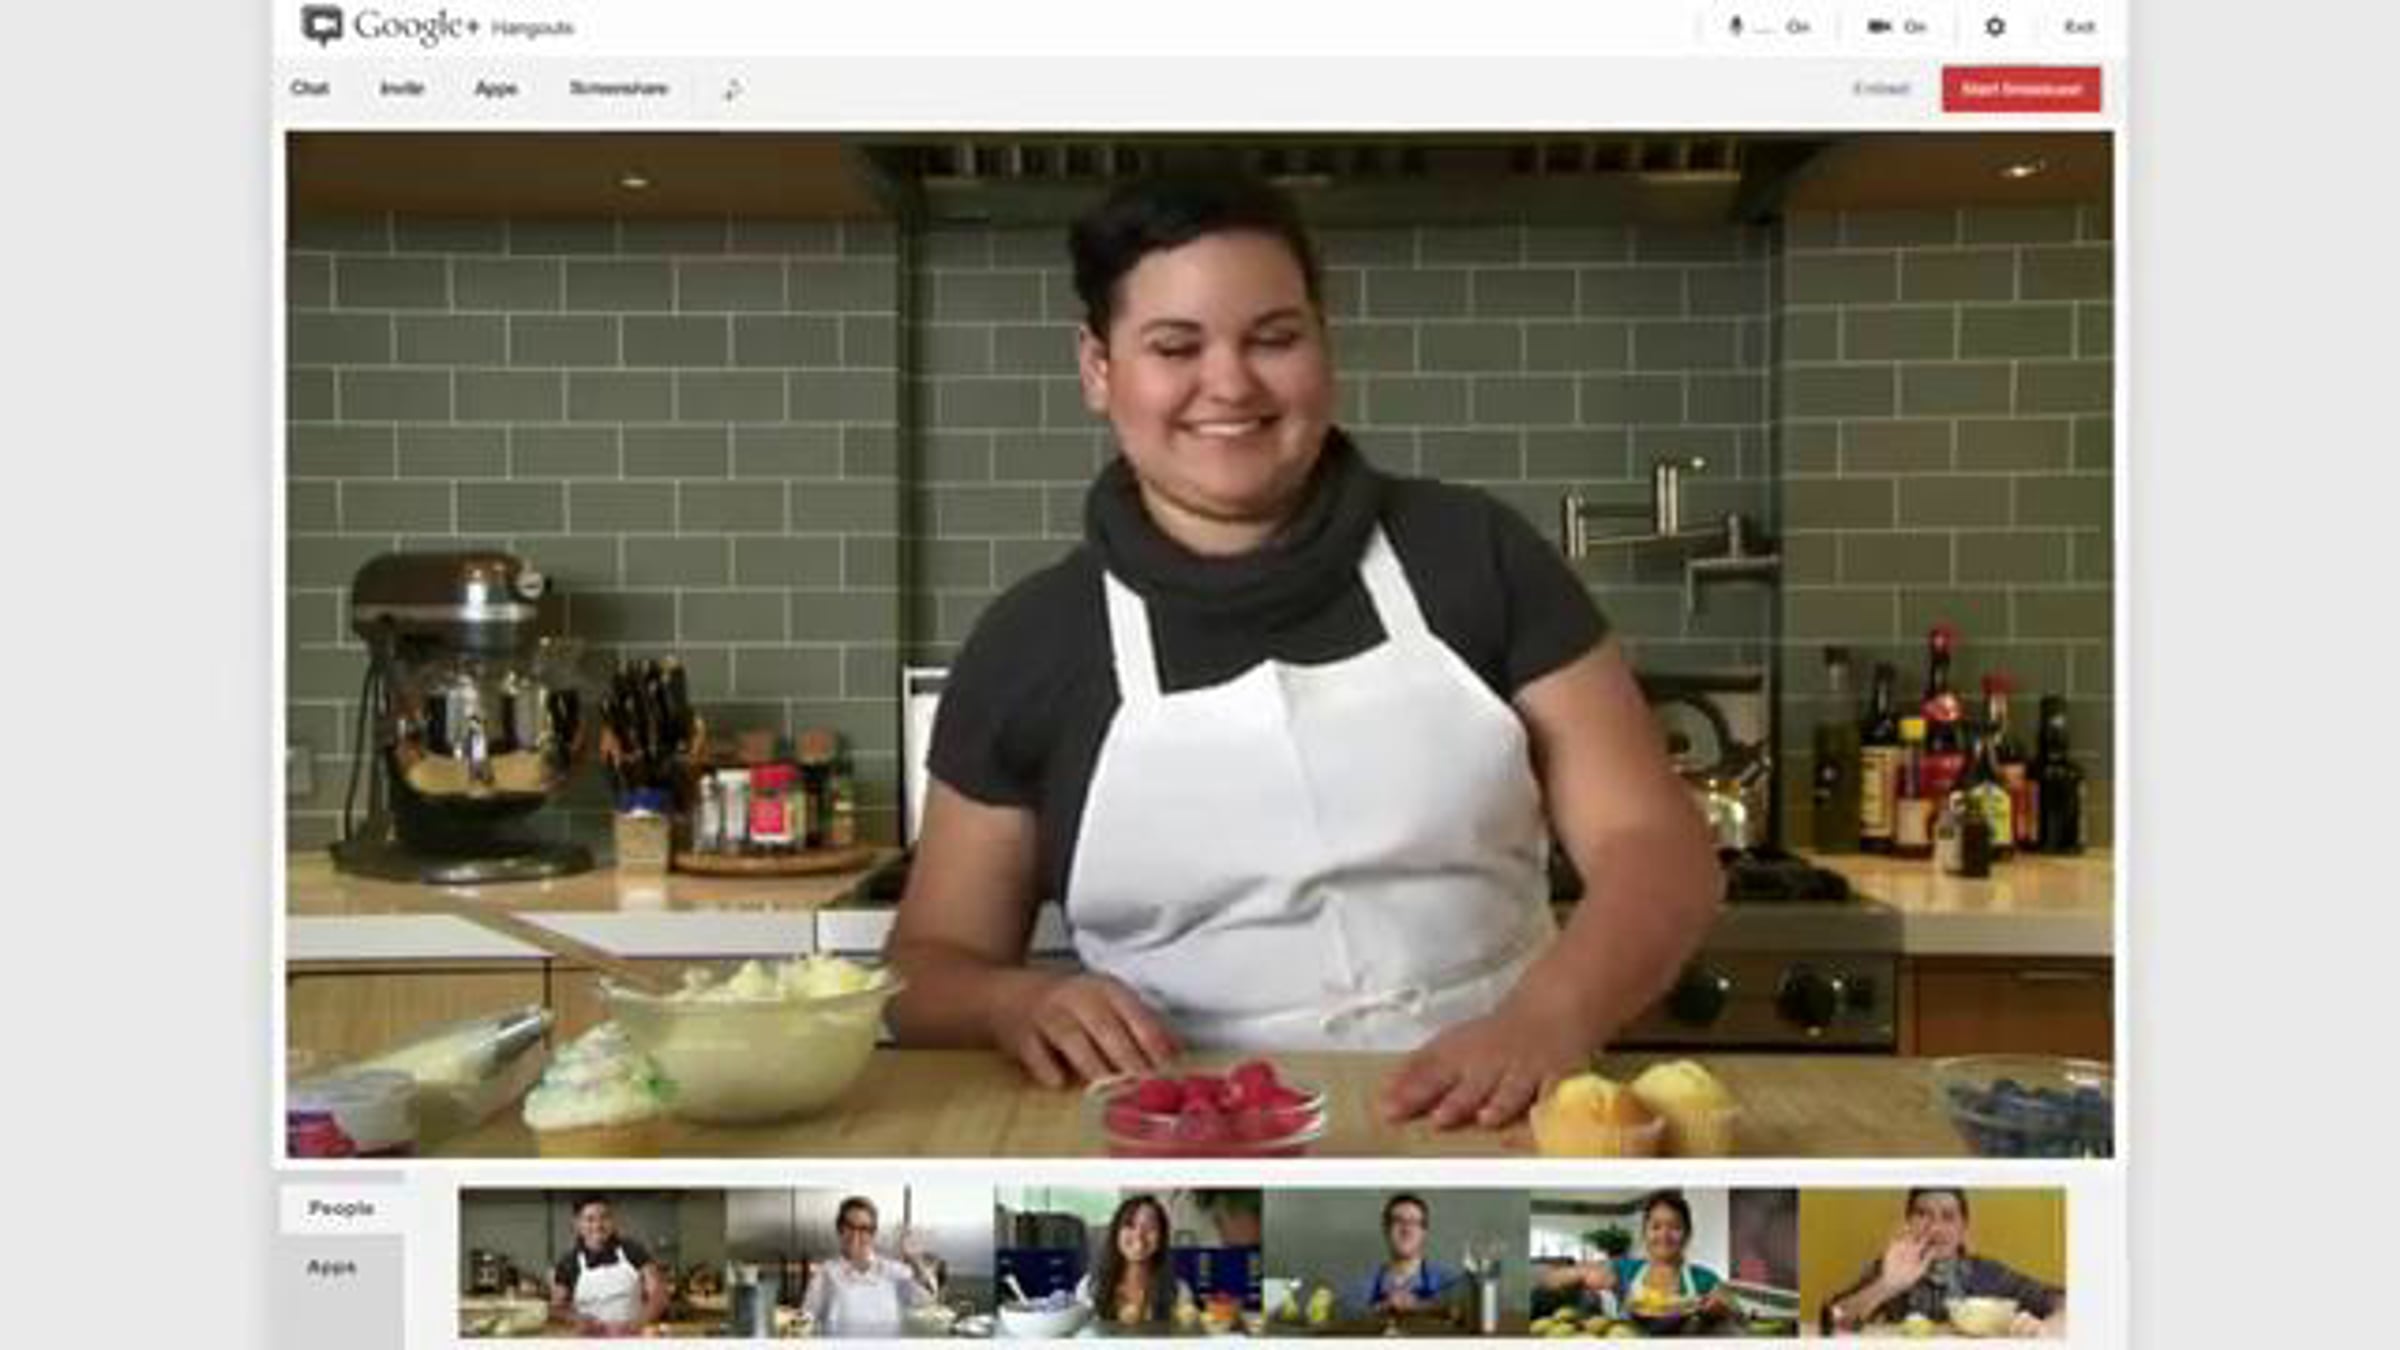2400x1350 pixels.
Task: Open the Invite option
Action: pyautogui.click(x=402, y=88)
